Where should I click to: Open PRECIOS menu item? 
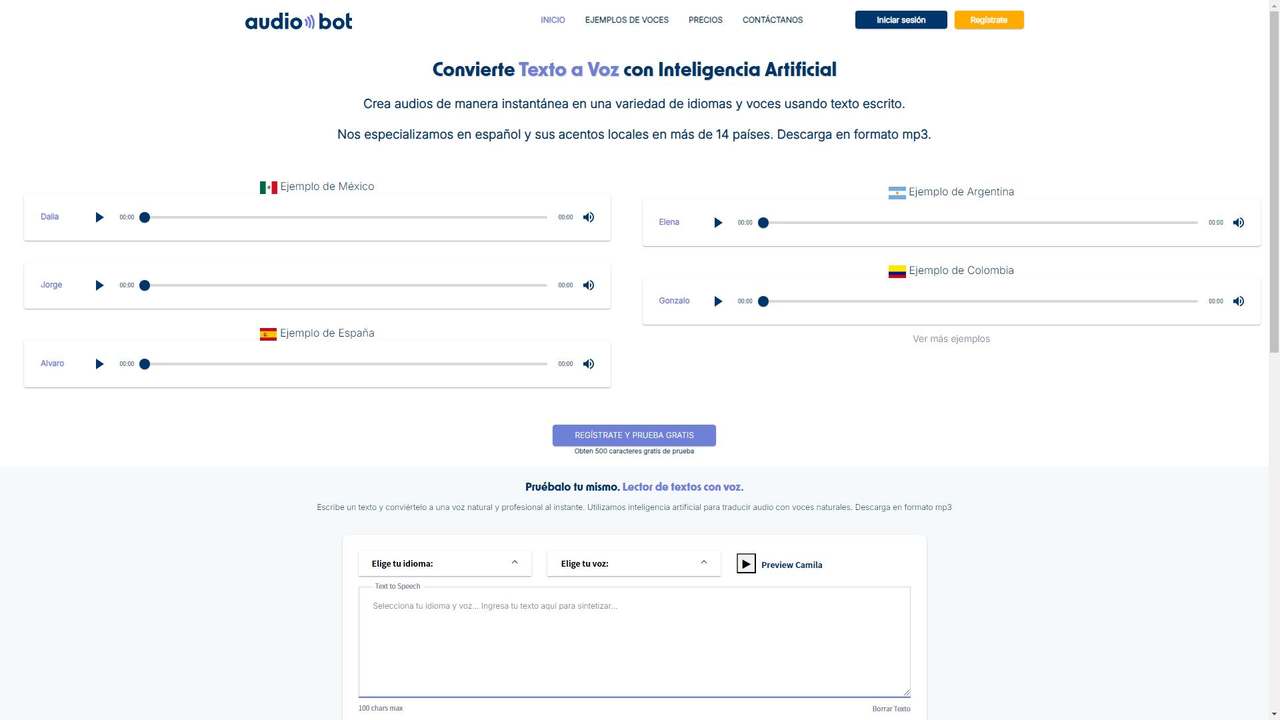click(x=706, y=20)
